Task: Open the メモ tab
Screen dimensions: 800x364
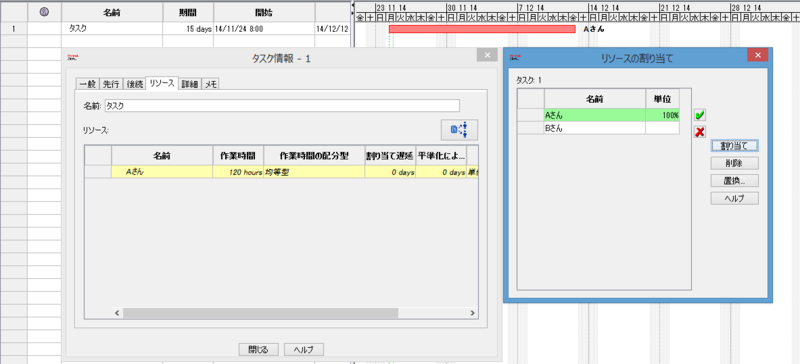Action: tap(211, 84)
